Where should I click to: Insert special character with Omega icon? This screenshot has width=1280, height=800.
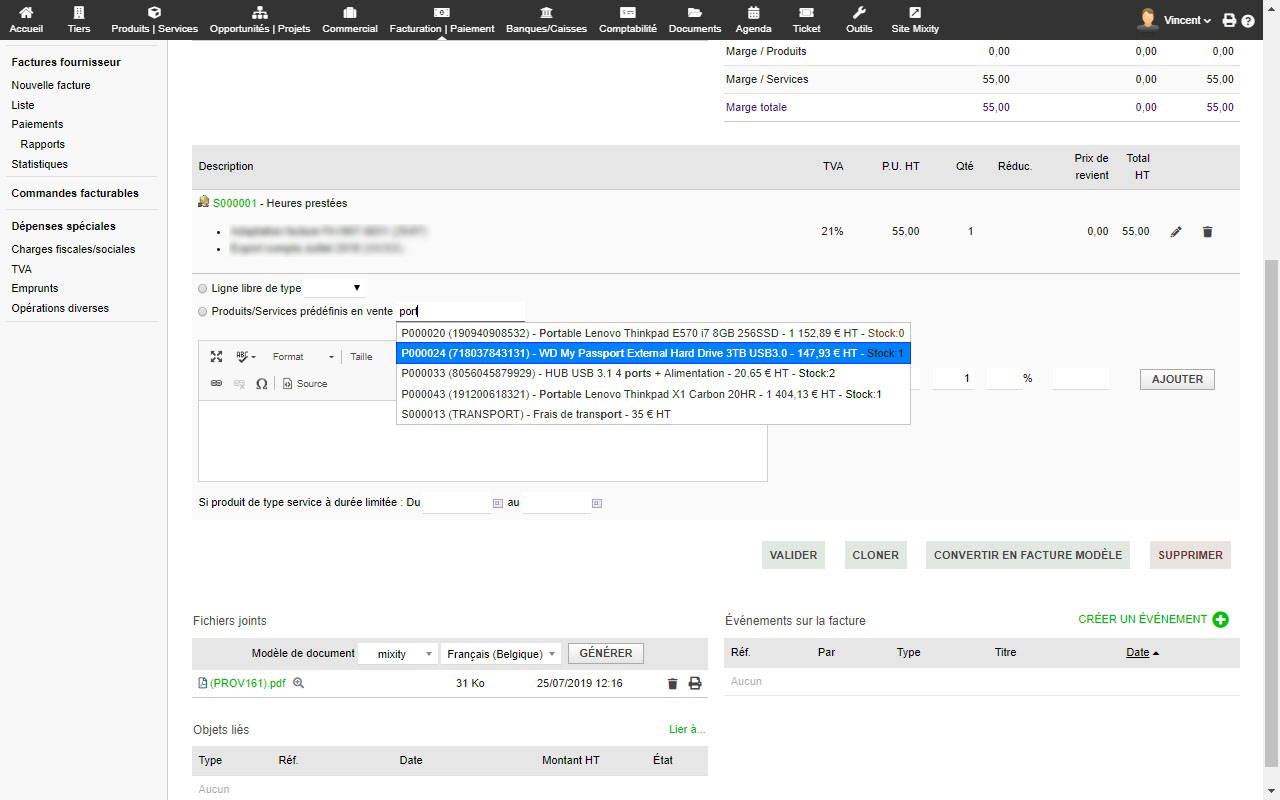click(x=262, y=384)
